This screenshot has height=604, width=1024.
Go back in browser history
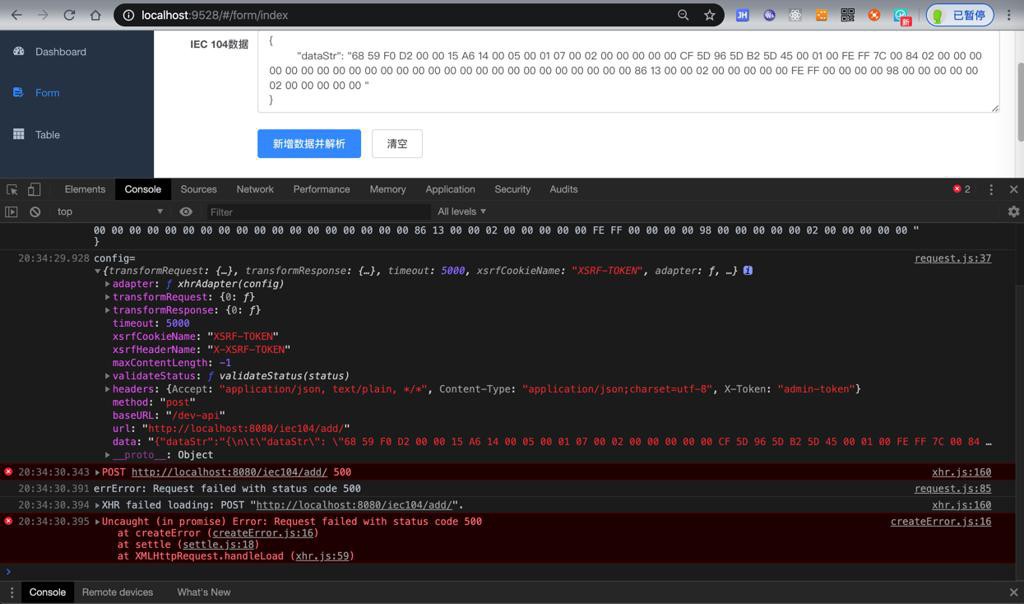pyautogui.click(x=17, y=15)
